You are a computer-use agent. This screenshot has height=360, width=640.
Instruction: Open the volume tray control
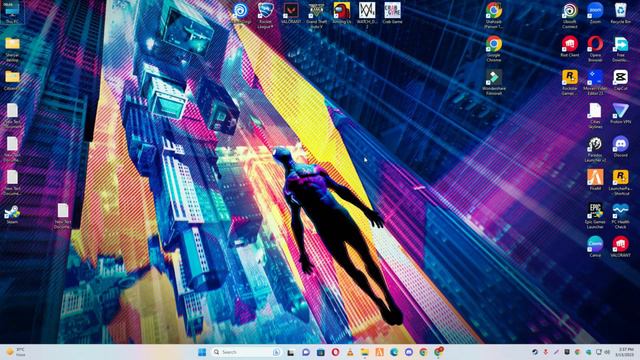(607, 352)
